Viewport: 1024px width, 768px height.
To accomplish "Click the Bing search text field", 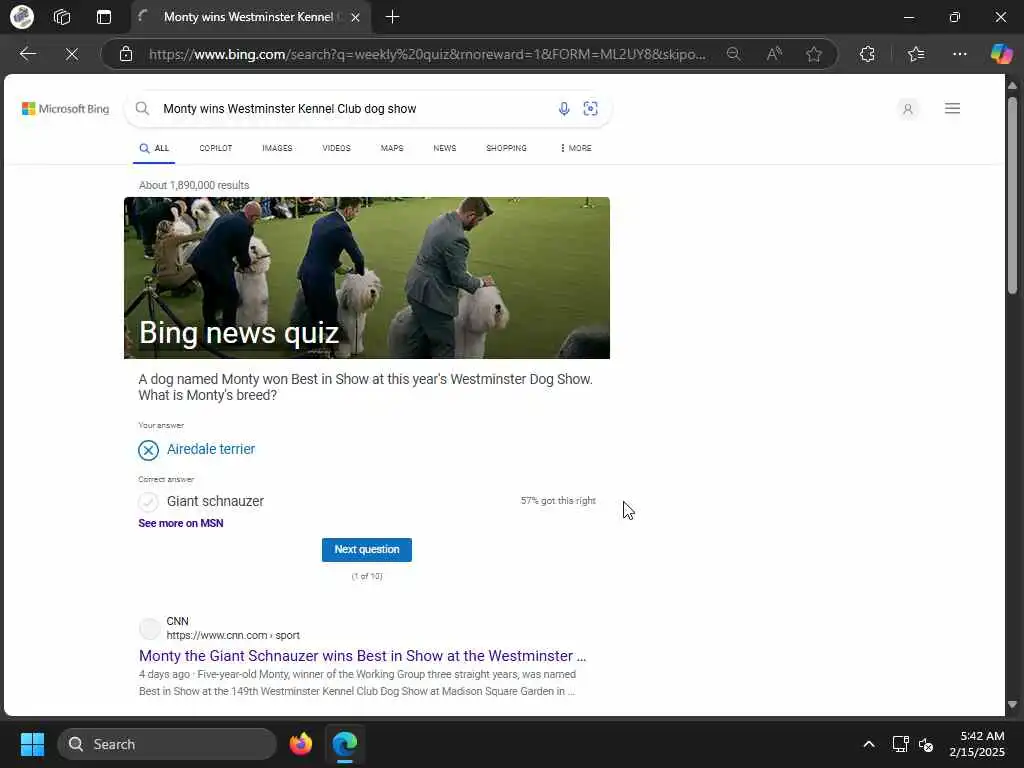I will click(x=353, y=109).
